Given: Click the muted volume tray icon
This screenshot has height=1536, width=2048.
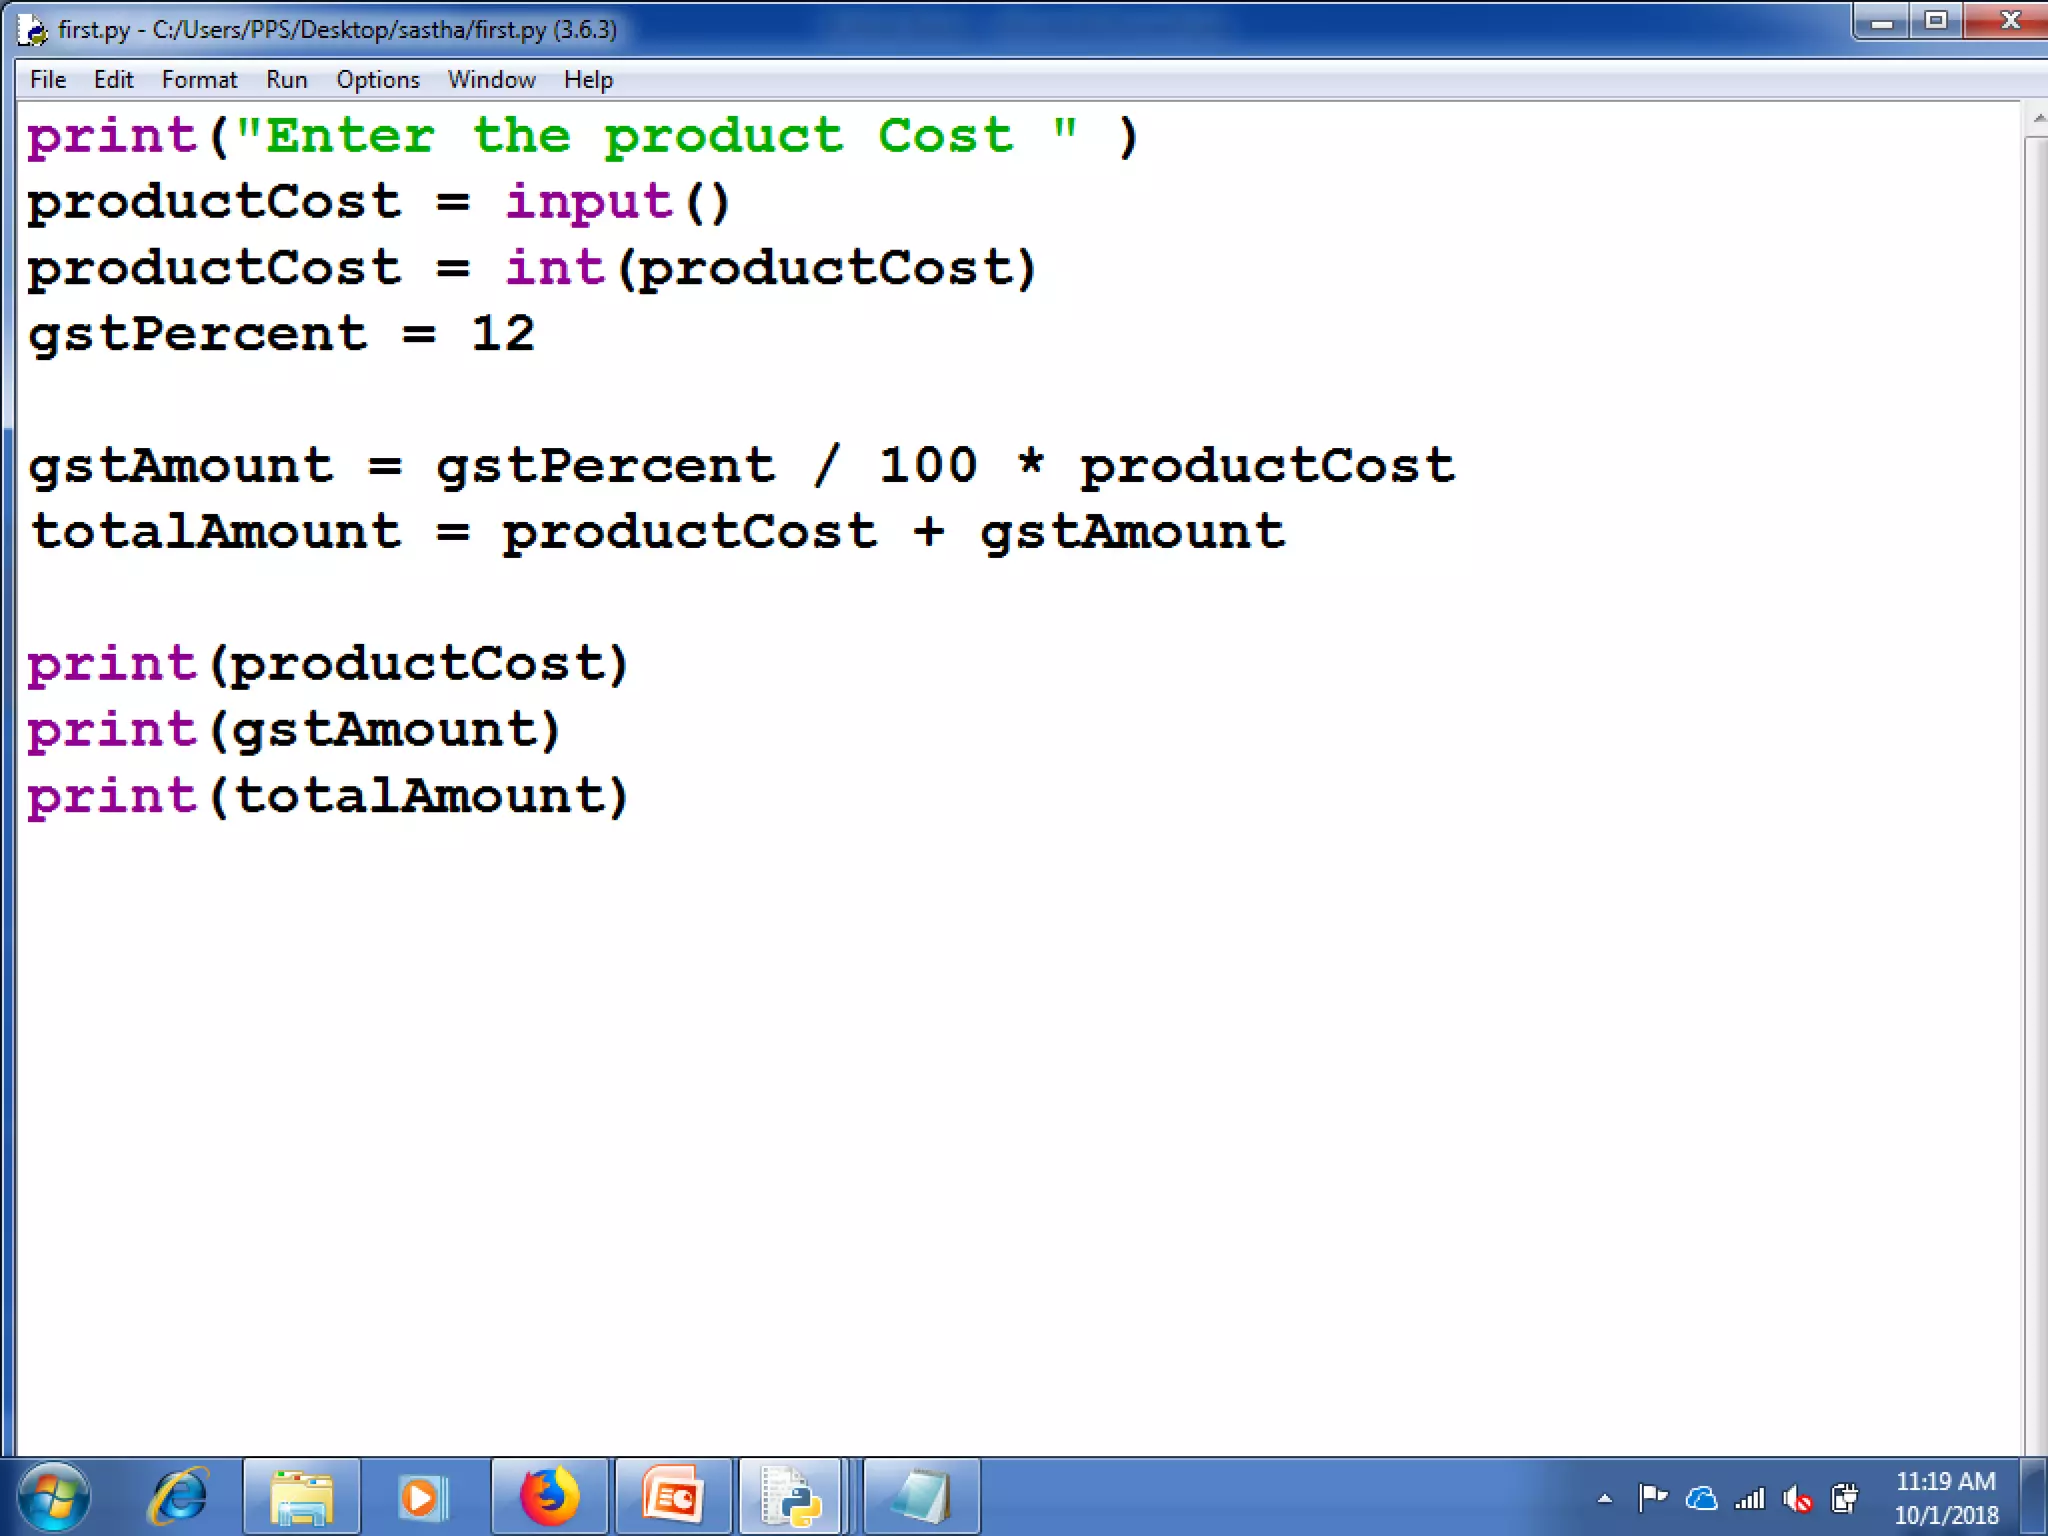Looking at the screenshot, I should click(1797, 1498).
